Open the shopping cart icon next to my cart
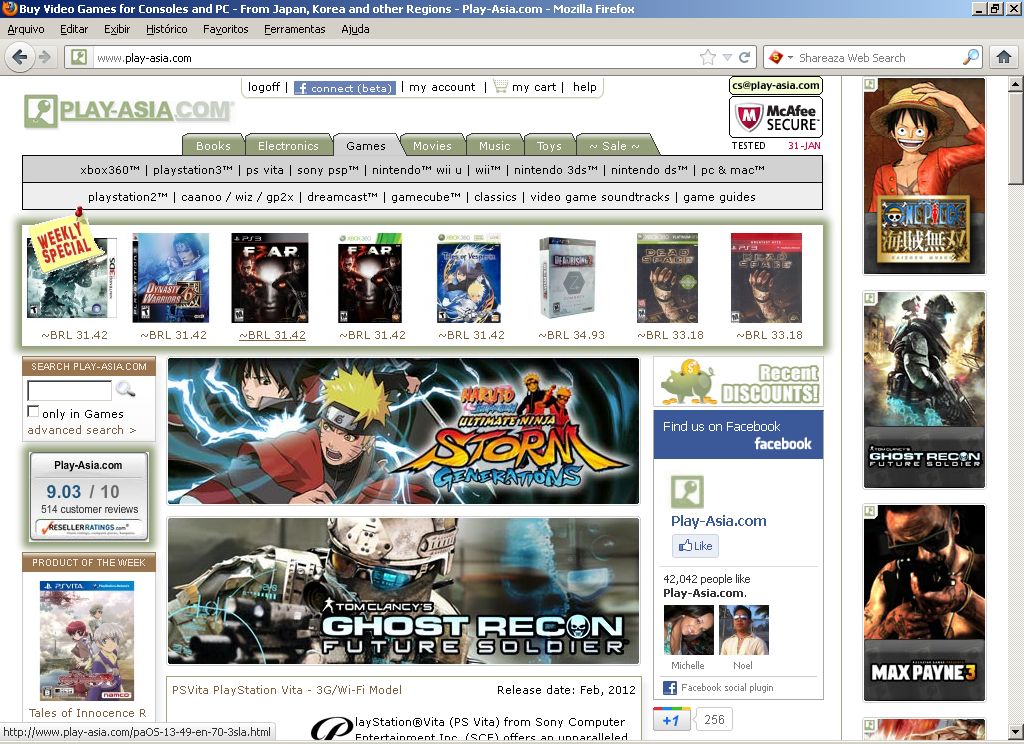This screenshot has width=1024, height=744. 500,87
